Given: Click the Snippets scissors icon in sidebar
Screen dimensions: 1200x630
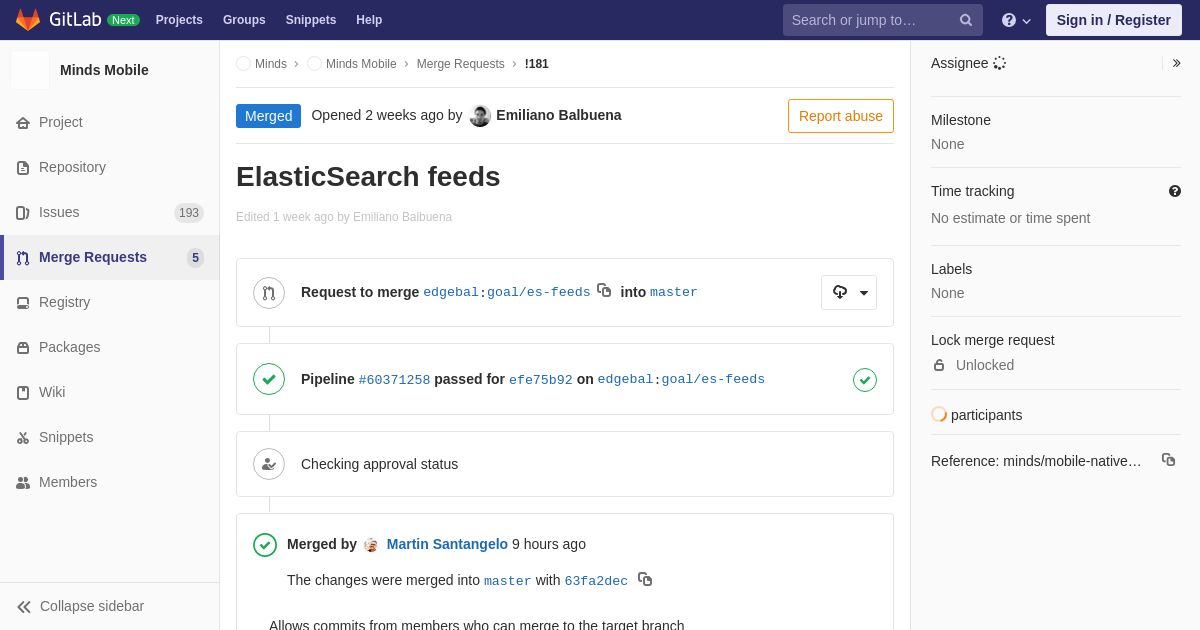Looking at the screenshot, I should coord(23,438).
